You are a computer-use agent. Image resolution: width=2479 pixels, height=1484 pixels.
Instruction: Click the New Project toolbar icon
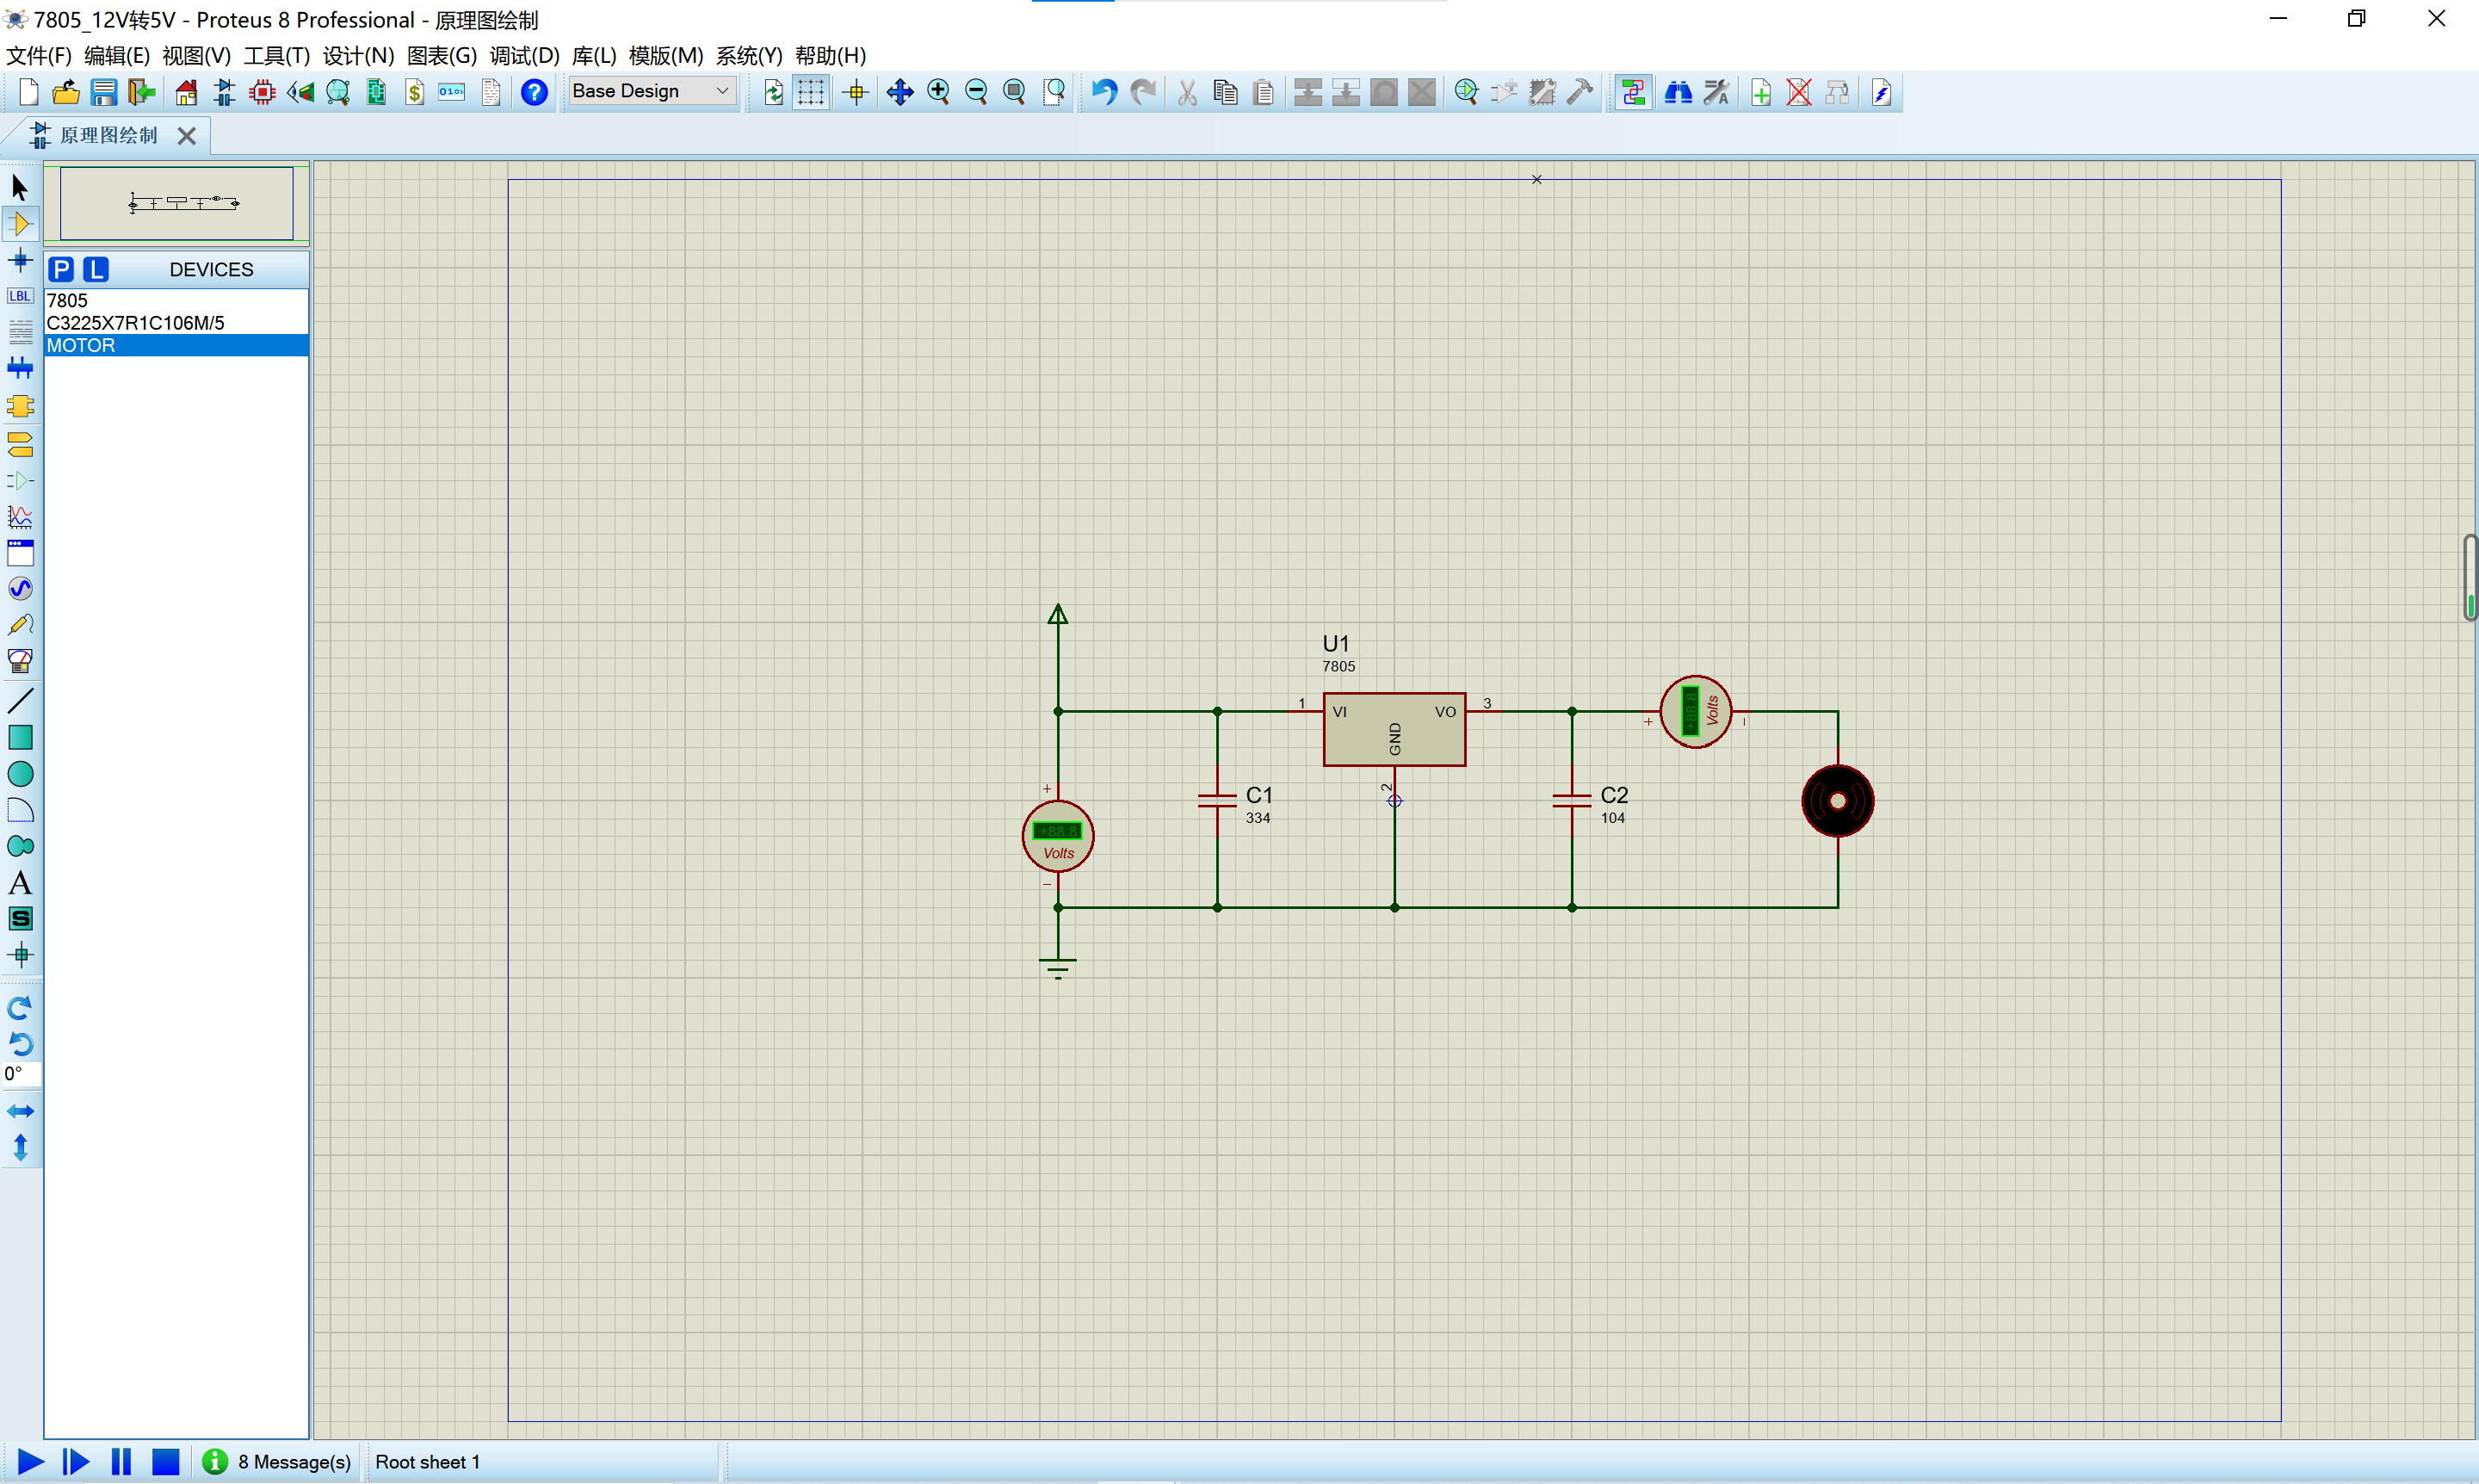pyautogui.click(x=28, y=92)
